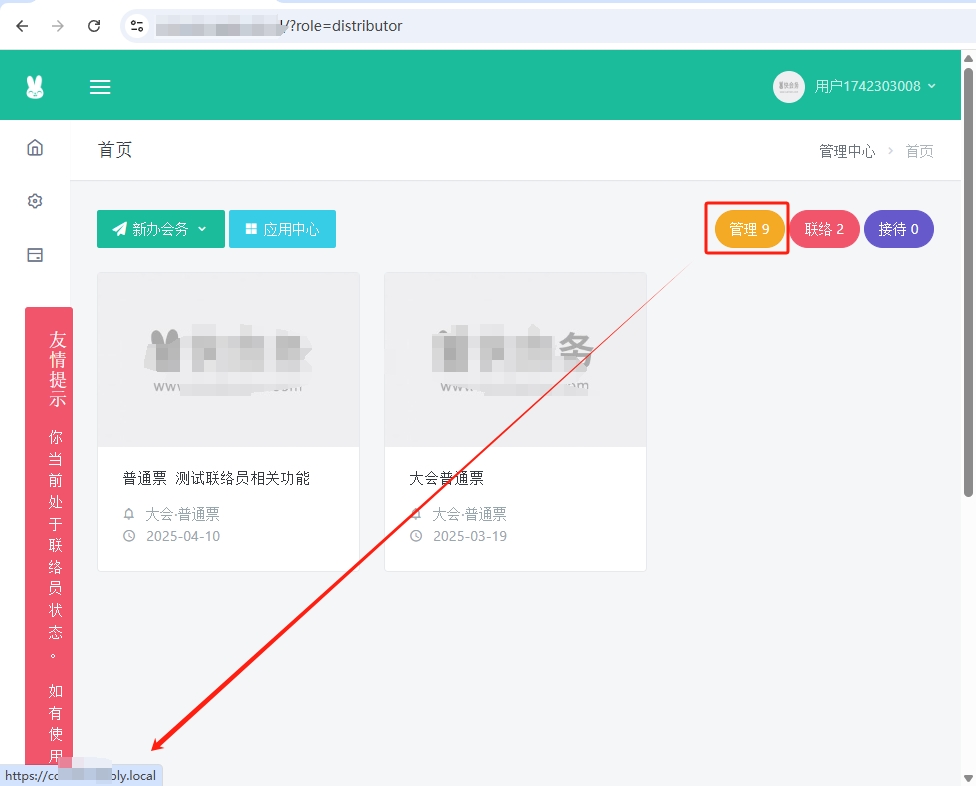Go back in browser history

22,26
